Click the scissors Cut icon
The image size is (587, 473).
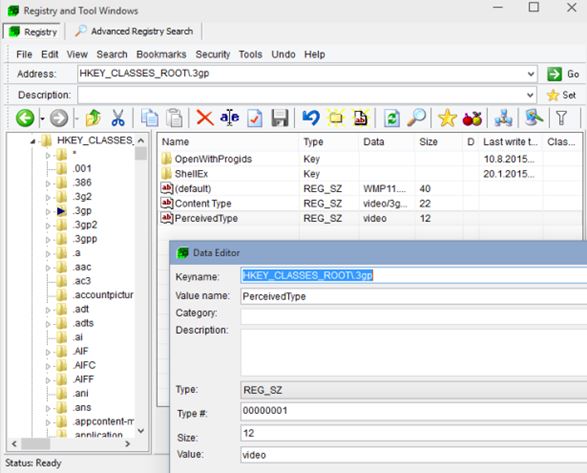click(x=118, y=118)
